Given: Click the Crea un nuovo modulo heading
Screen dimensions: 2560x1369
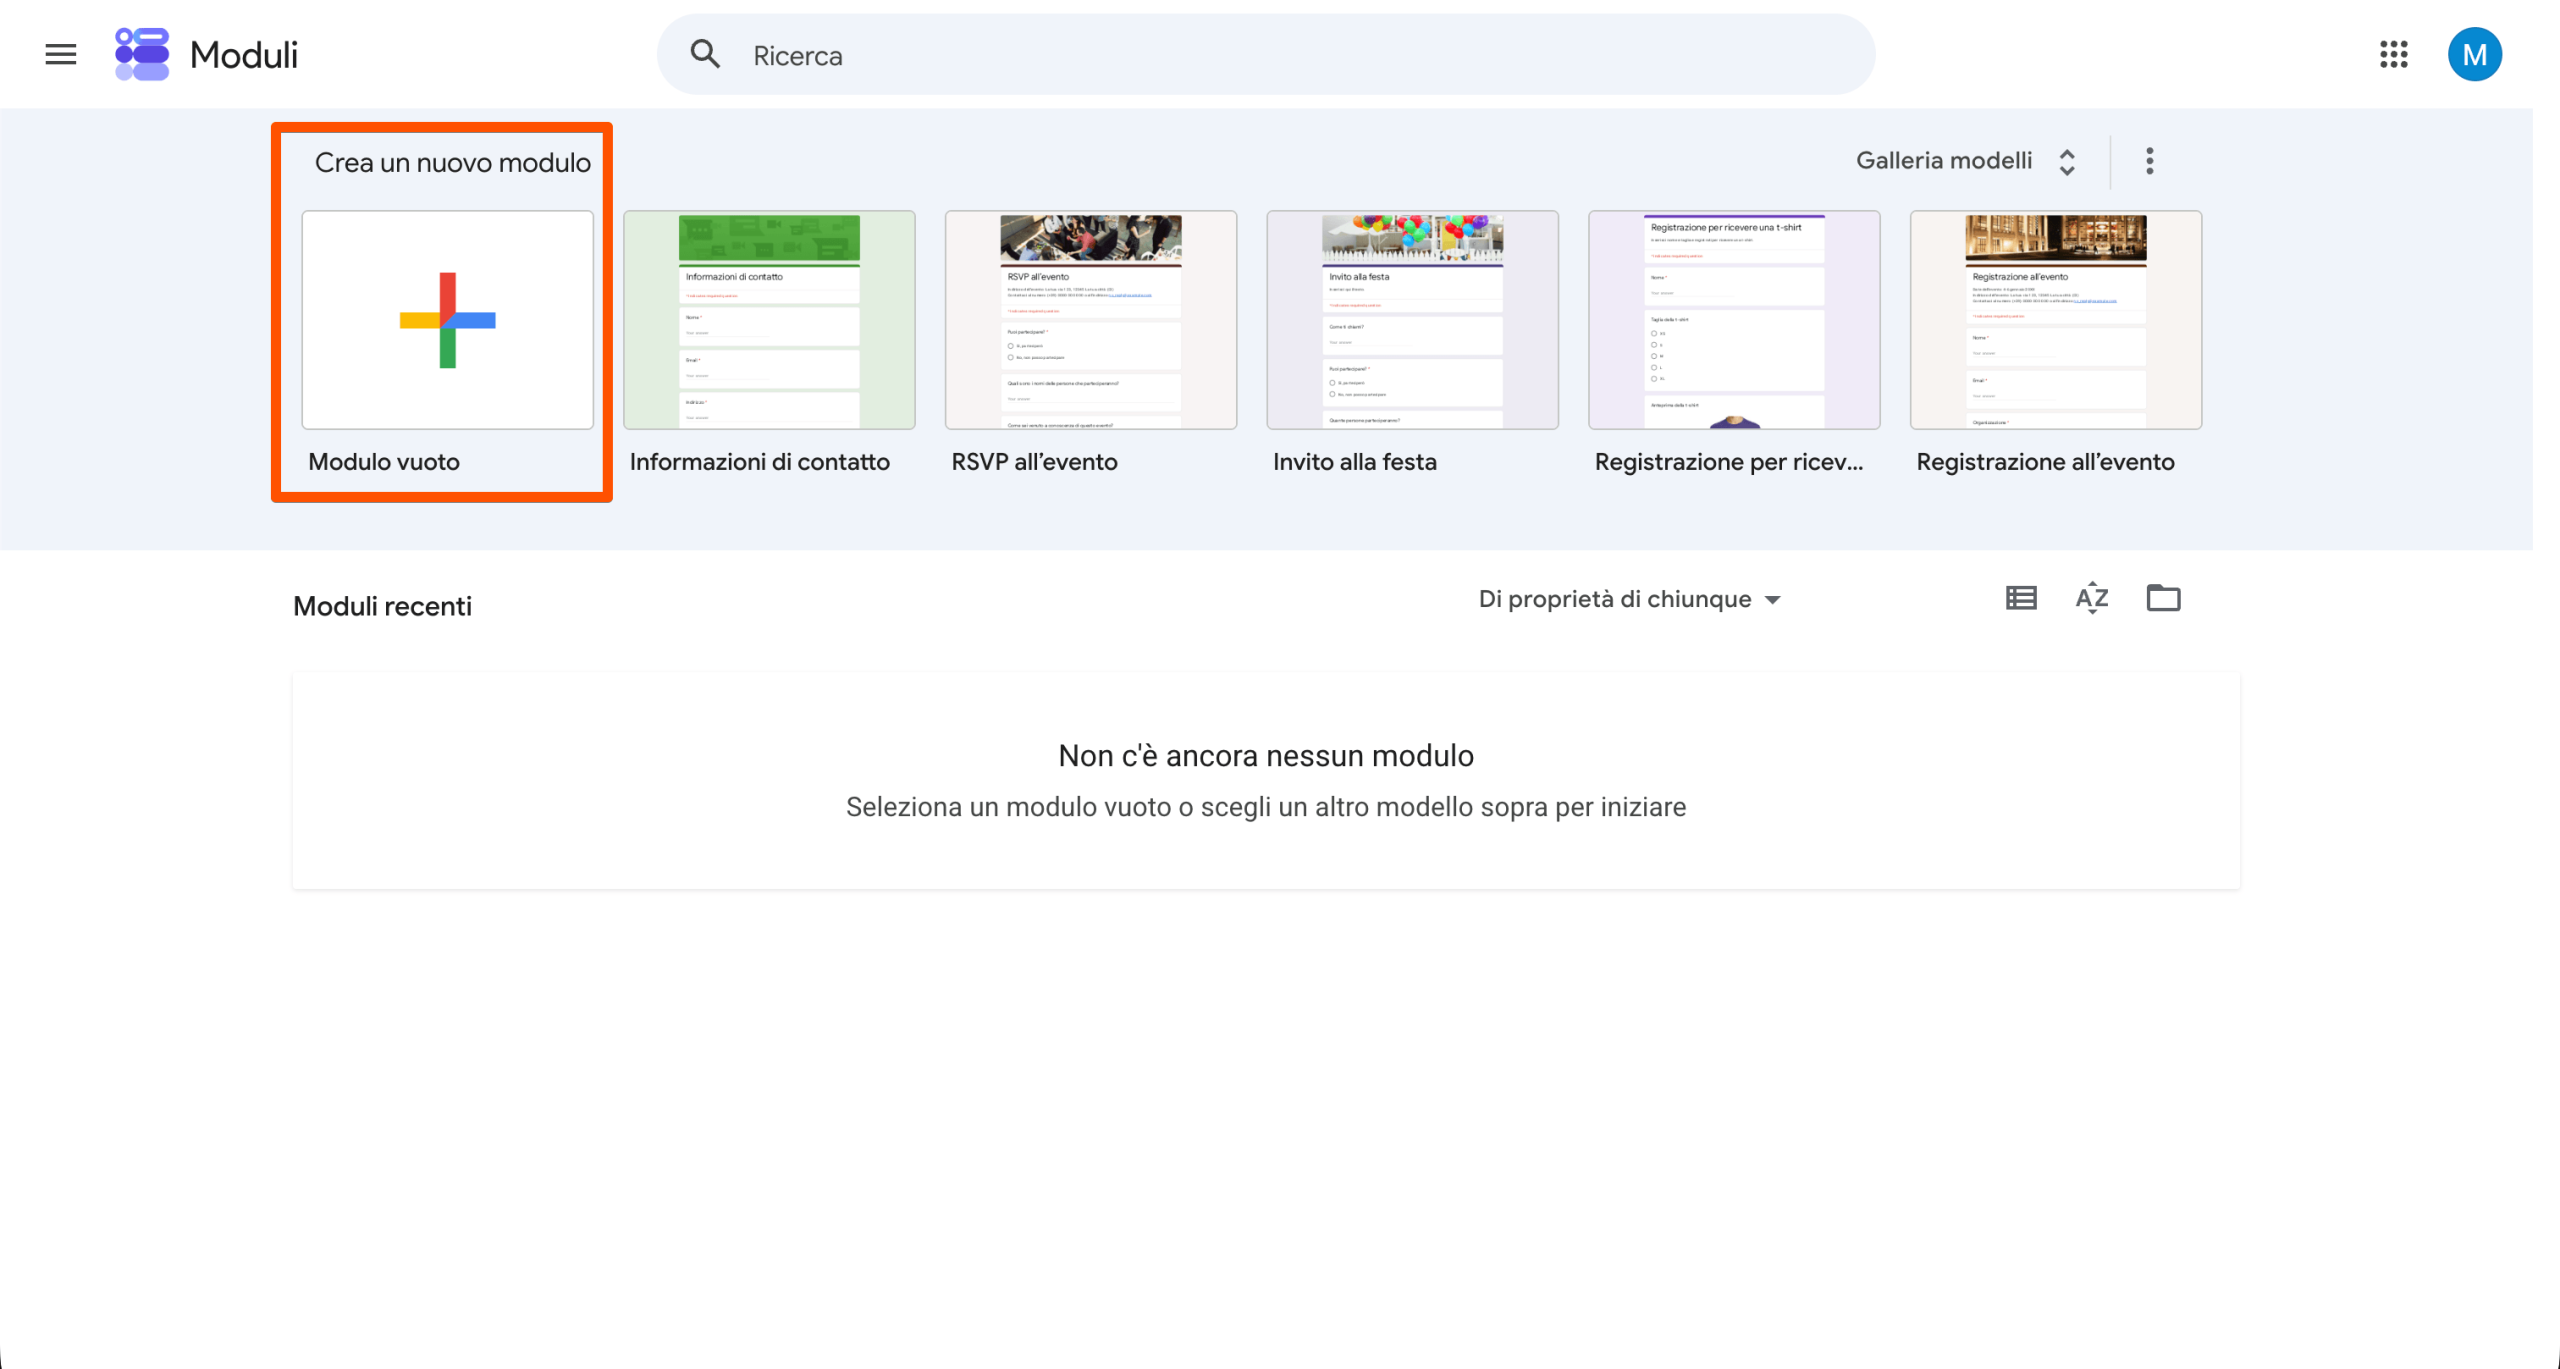Looking at the screenshot, I should coord(453,163).
